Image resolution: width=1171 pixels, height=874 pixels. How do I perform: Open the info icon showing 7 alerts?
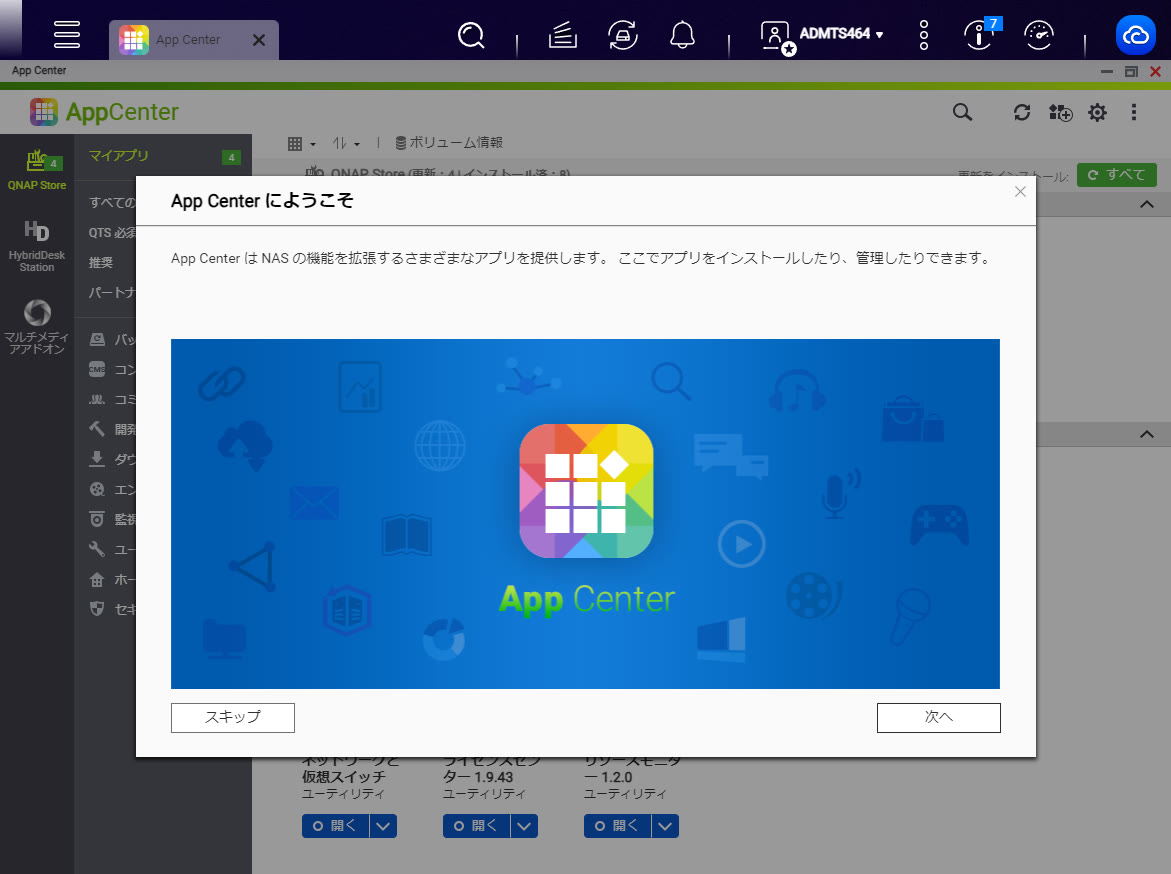[980, 34]
